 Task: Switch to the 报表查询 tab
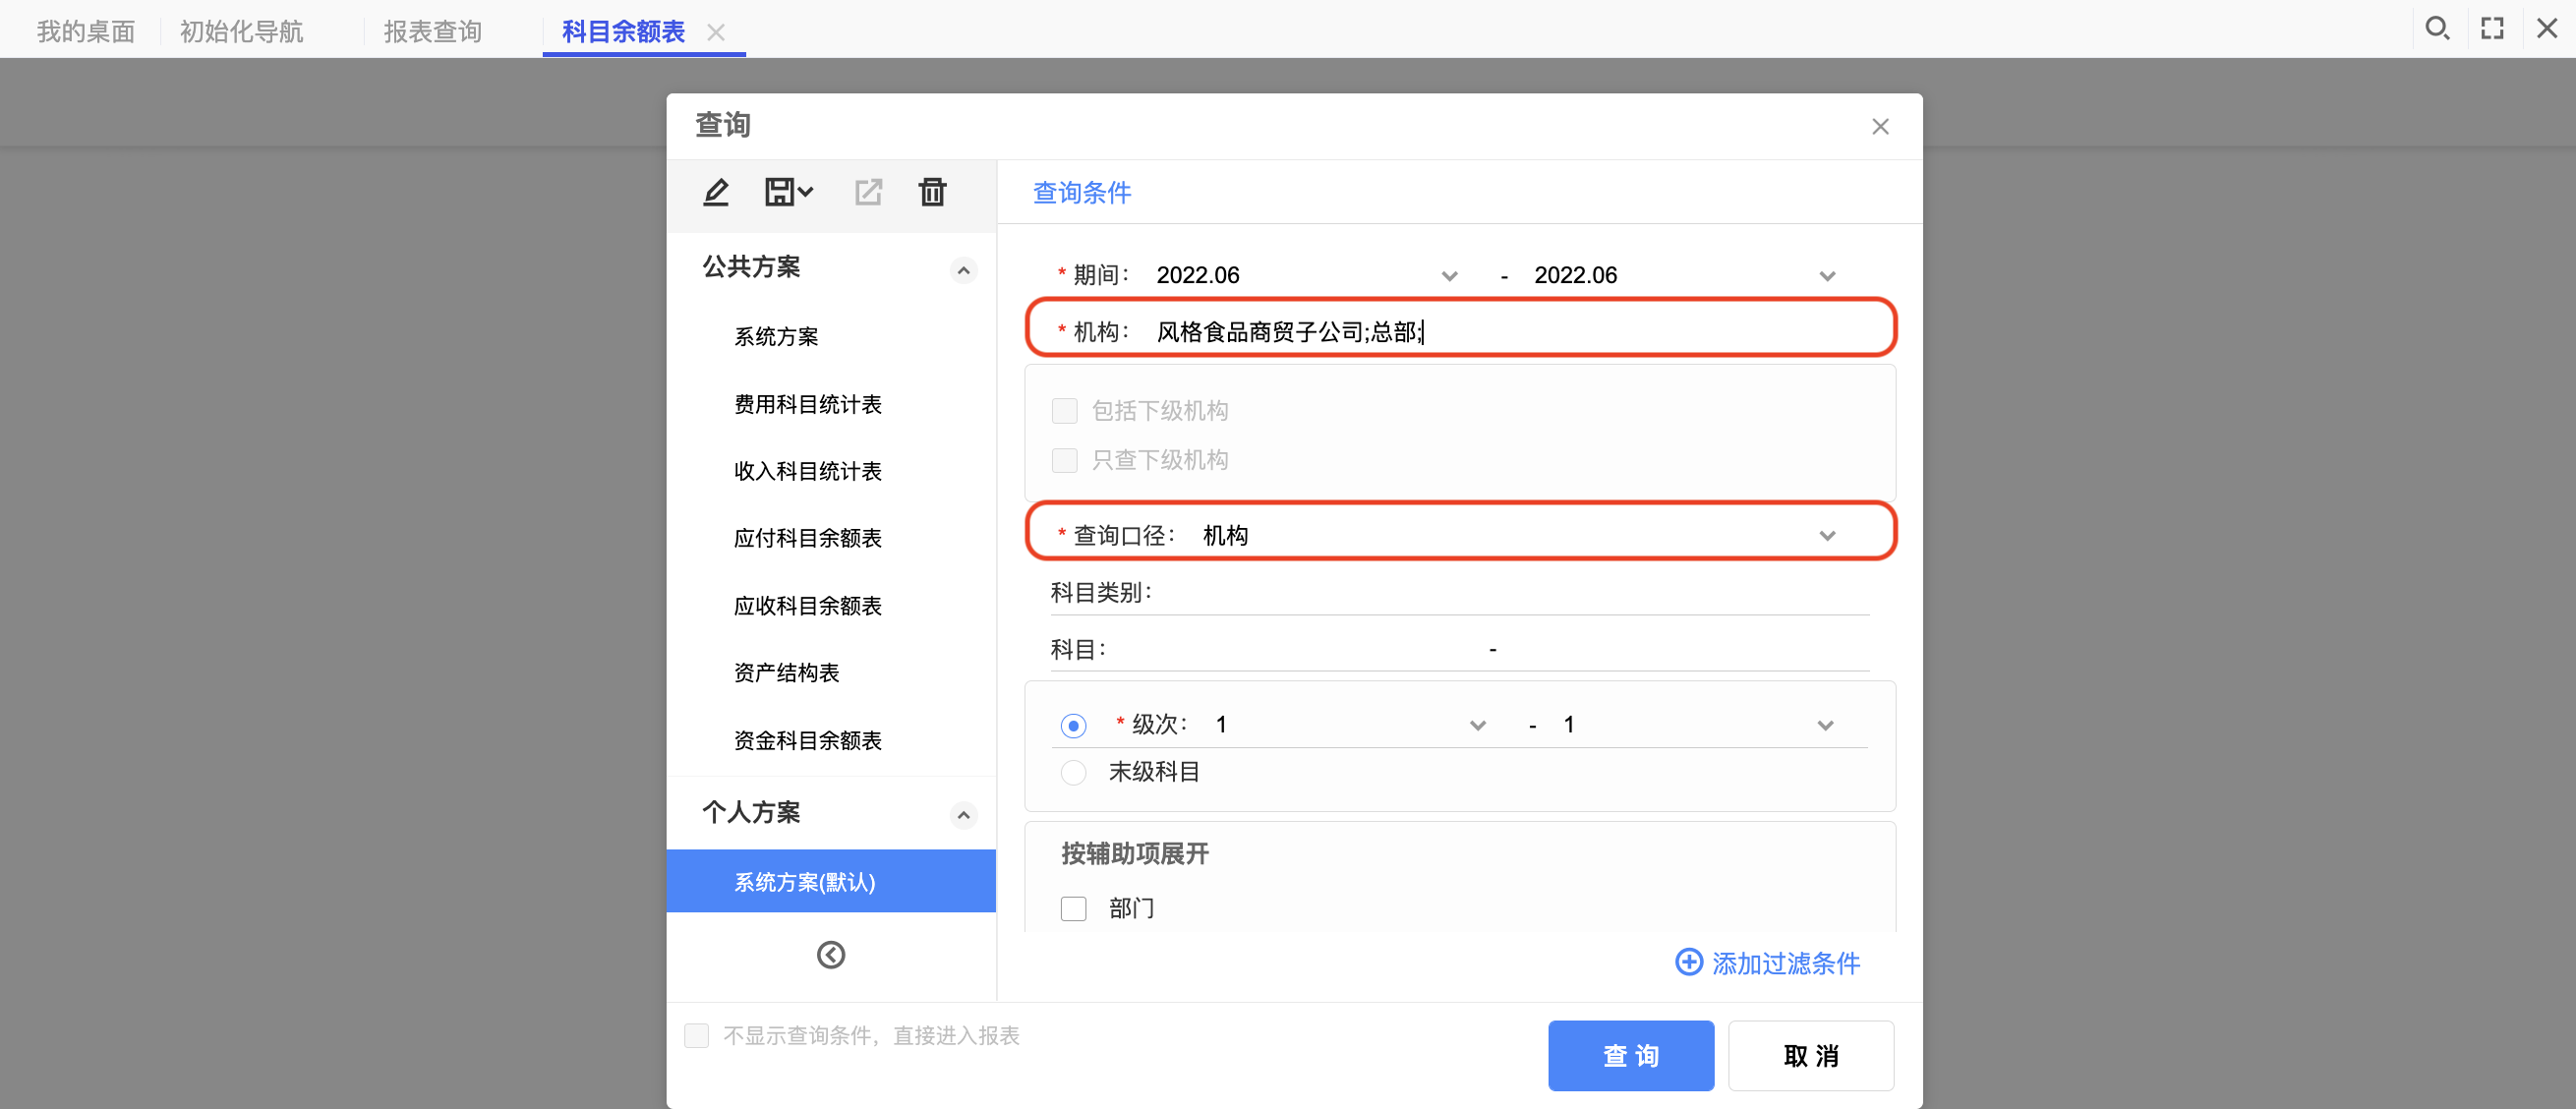tap(432, 31)
